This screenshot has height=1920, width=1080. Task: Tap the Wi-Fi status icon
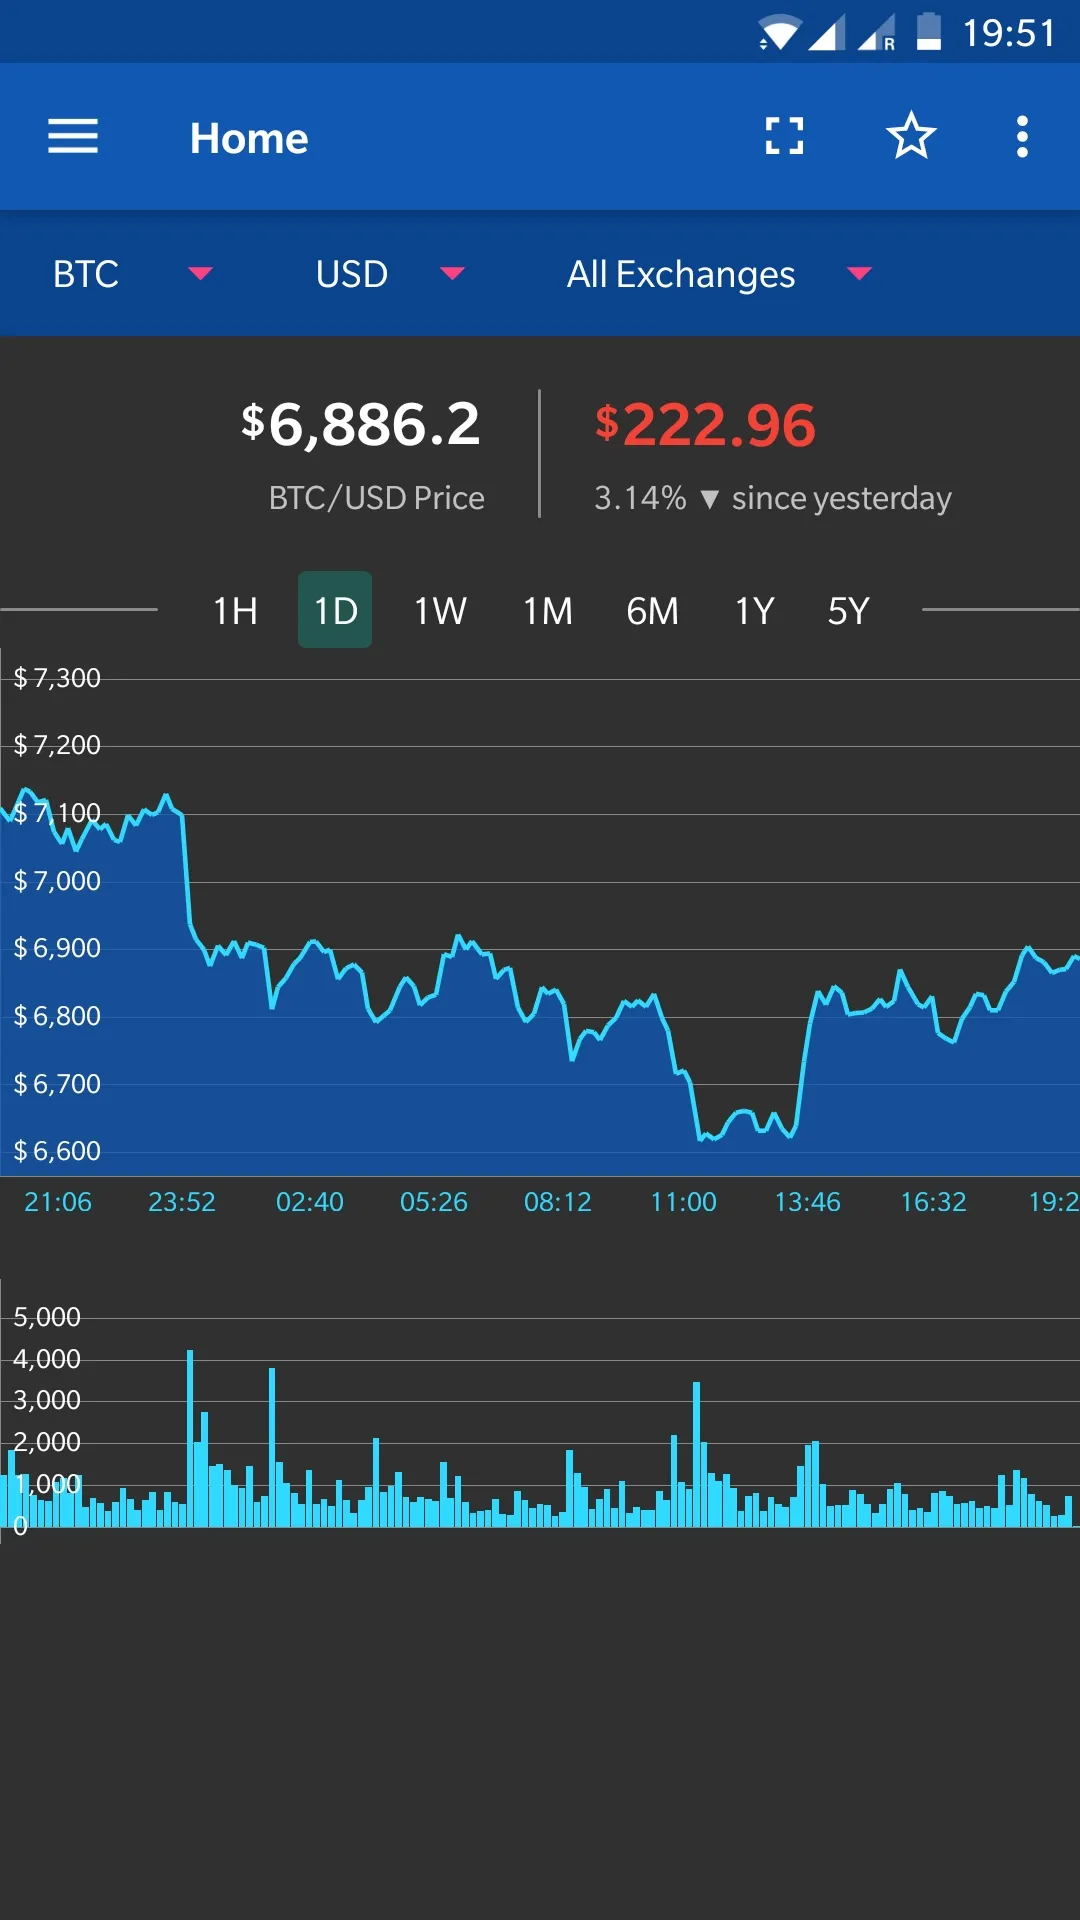[x=778, y=33]
